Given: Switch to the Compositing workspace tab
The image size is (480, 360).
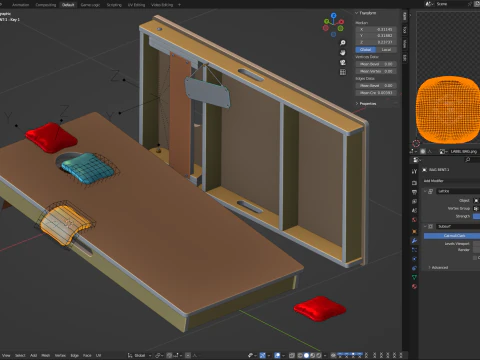Looking at the screenshot, I should pos(46,5).
